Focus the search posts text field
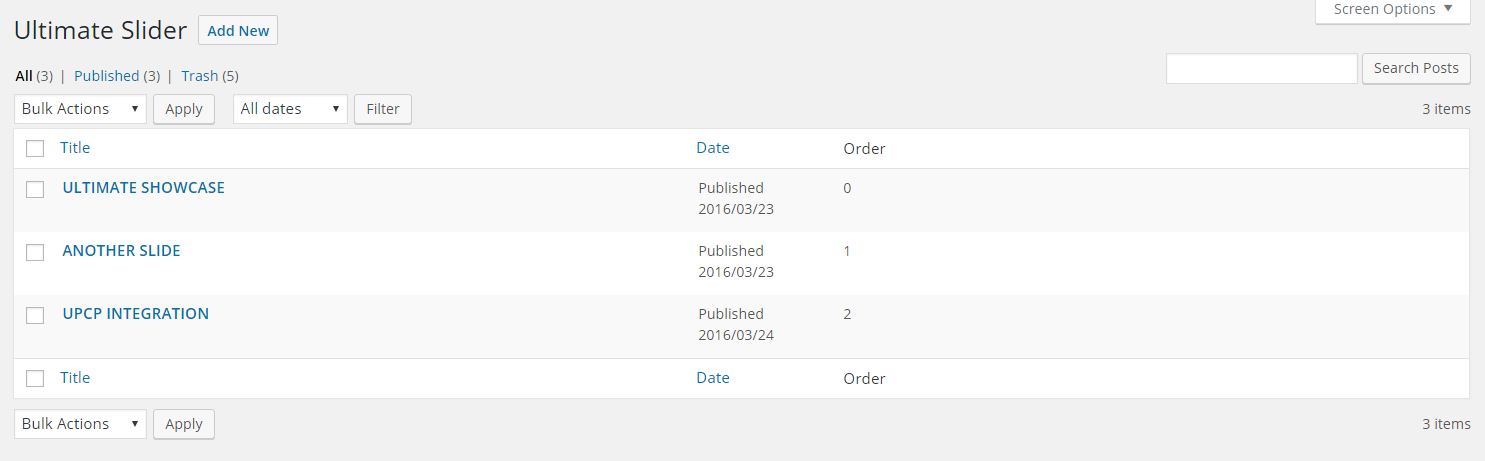The height and width of the screenshot is (461, 1485). point(1262,68)
